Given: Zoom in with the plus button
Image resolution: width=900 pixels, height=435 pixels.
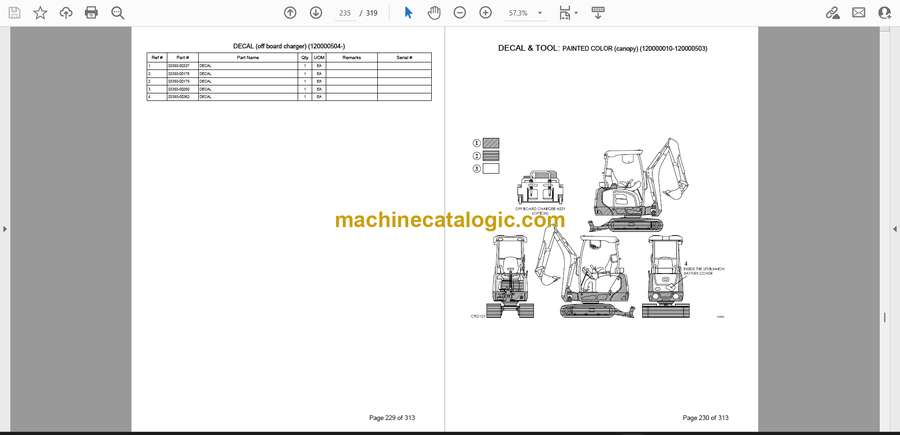Looking at the screenshot, I should (486, 13).
